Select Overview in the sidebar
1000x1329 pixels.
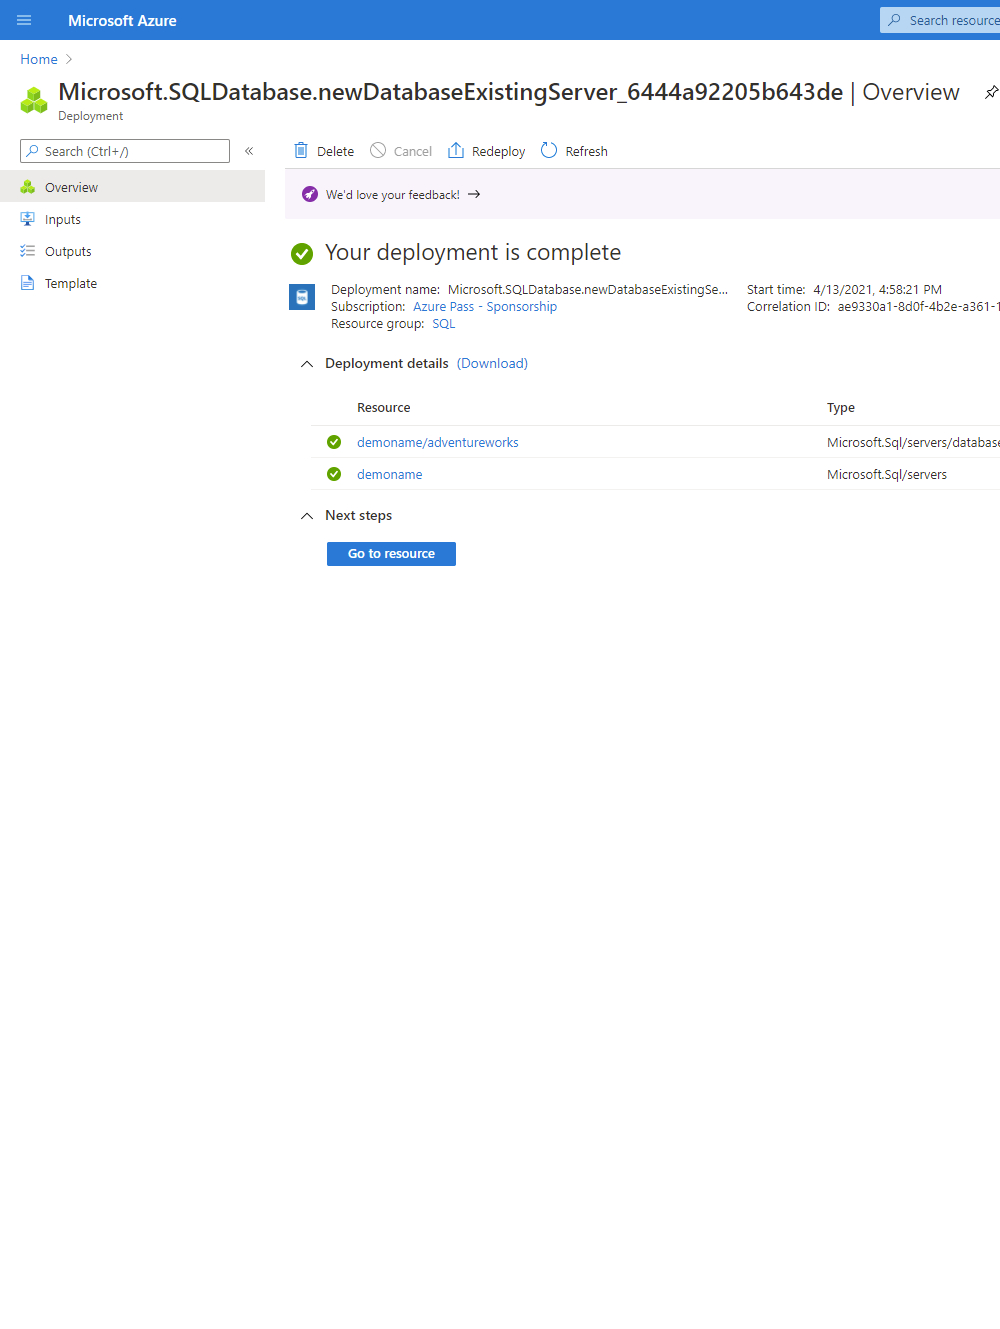tap(71, 186)
